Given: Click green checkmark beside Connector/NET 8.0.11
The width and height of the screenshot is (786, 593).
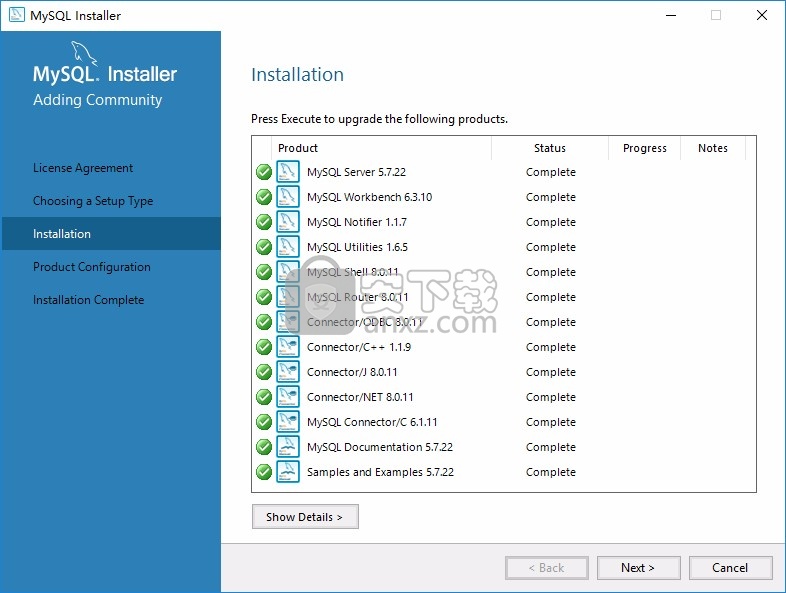Looking at the screenshot, I should click(264, 397).
